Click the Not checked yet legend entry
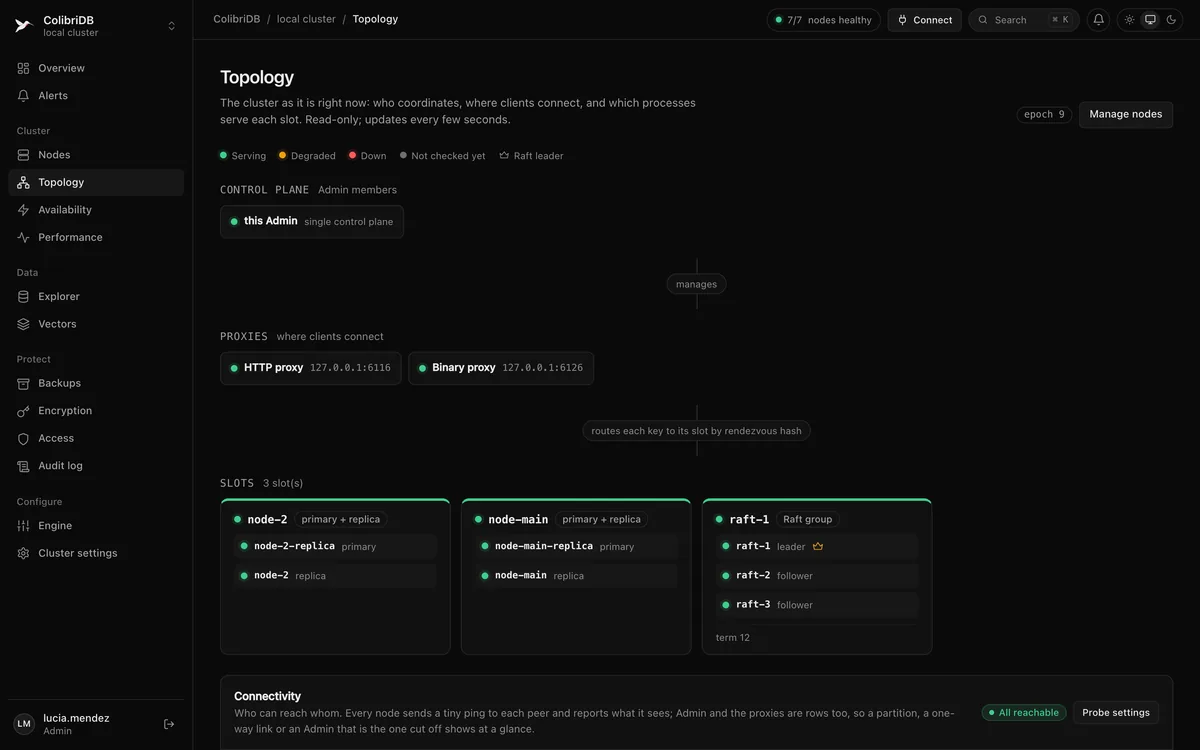Image resolution: width=1200 pixels, height=750 pixels. 442,156
